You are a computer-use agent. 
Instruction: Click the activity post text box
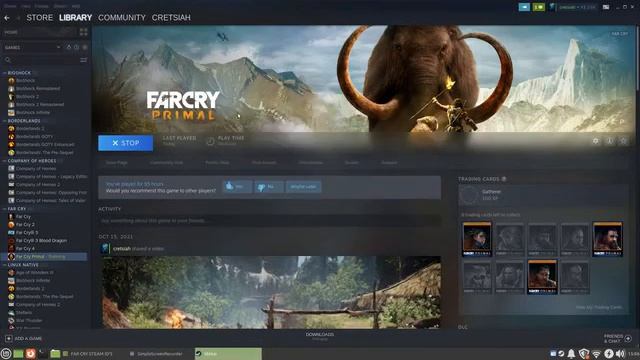pyautogui.click(x=269, y=220)
